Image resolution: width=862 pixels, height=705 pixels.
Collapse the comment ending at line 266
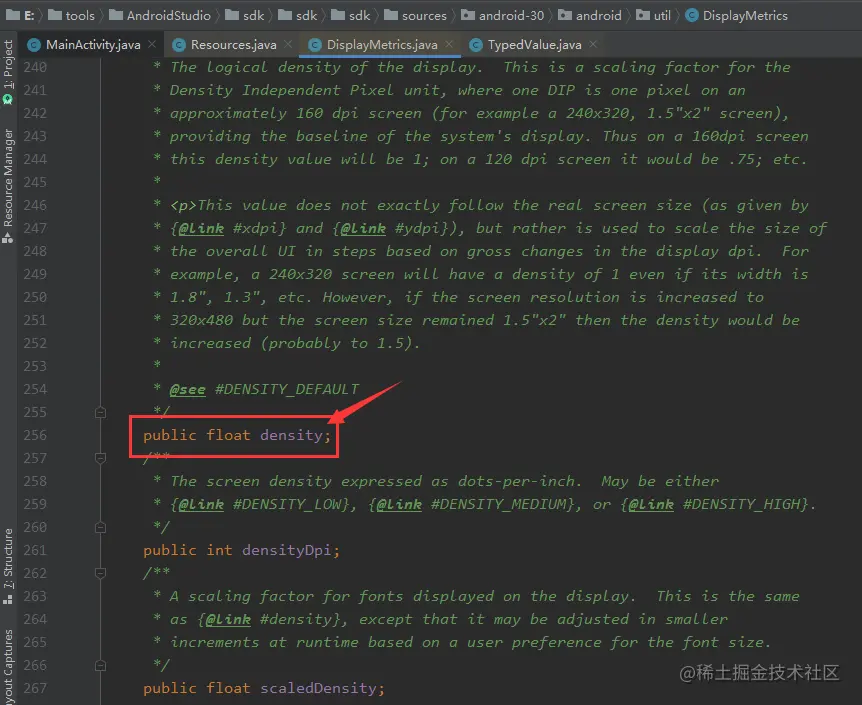[100, 665]
